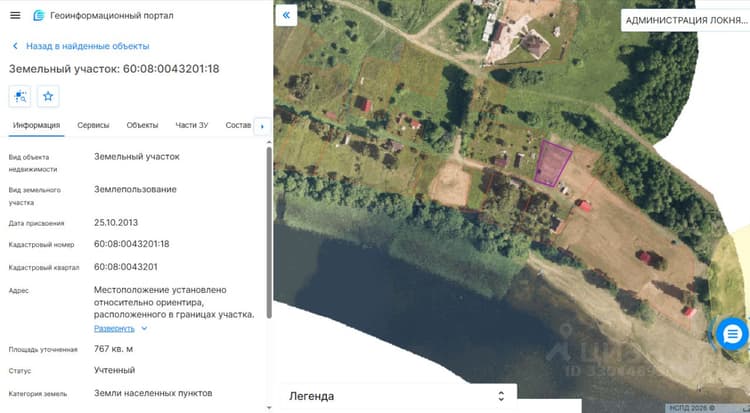Click the Площадь уточненная field label

click(43, 349)
